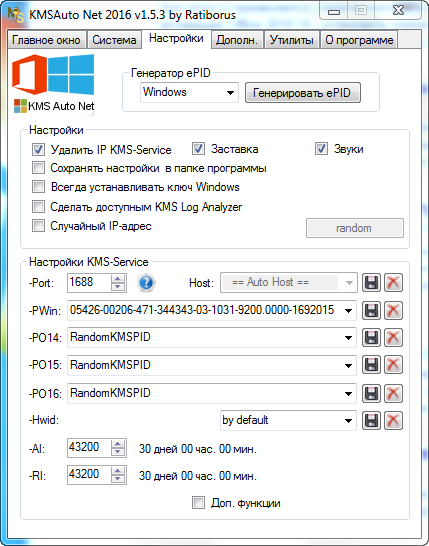Toggle Удалить IP KMS-Service checkbox

38,150
